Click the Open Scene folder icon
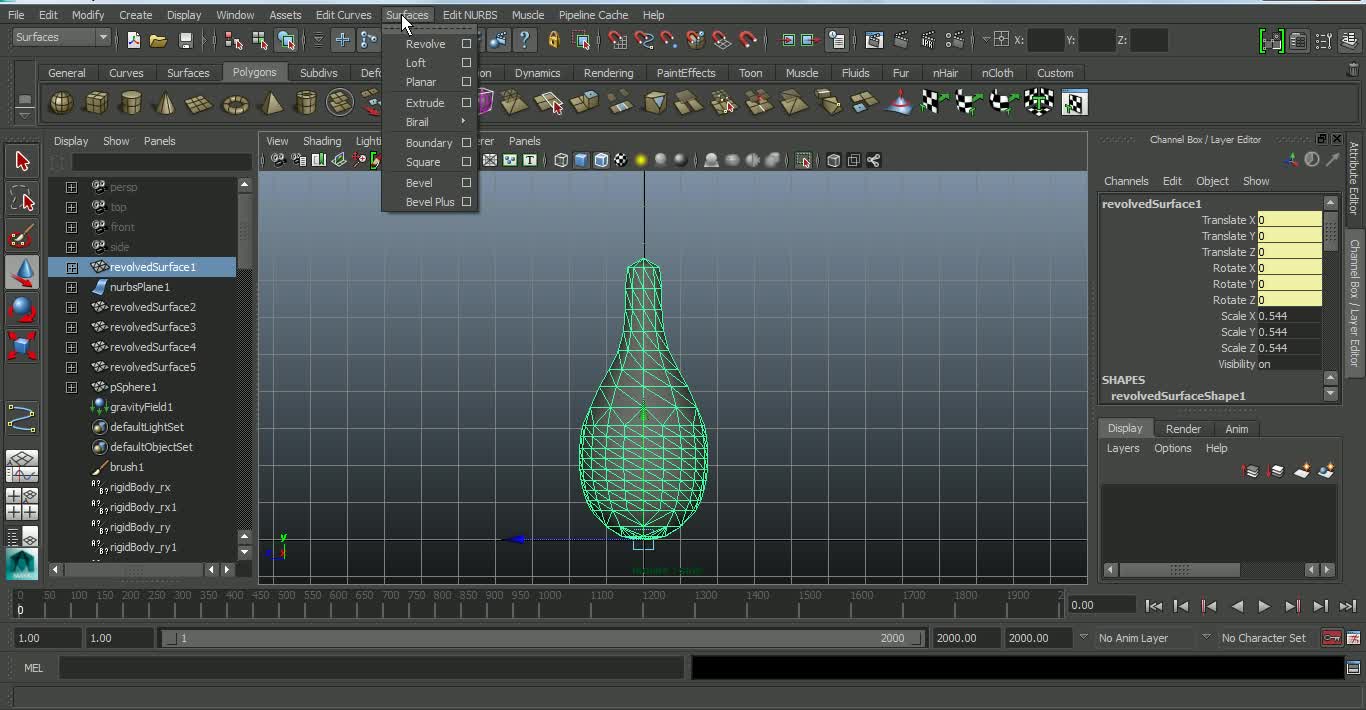Screen dimensions: 1366x710 (x=158, y=40)
